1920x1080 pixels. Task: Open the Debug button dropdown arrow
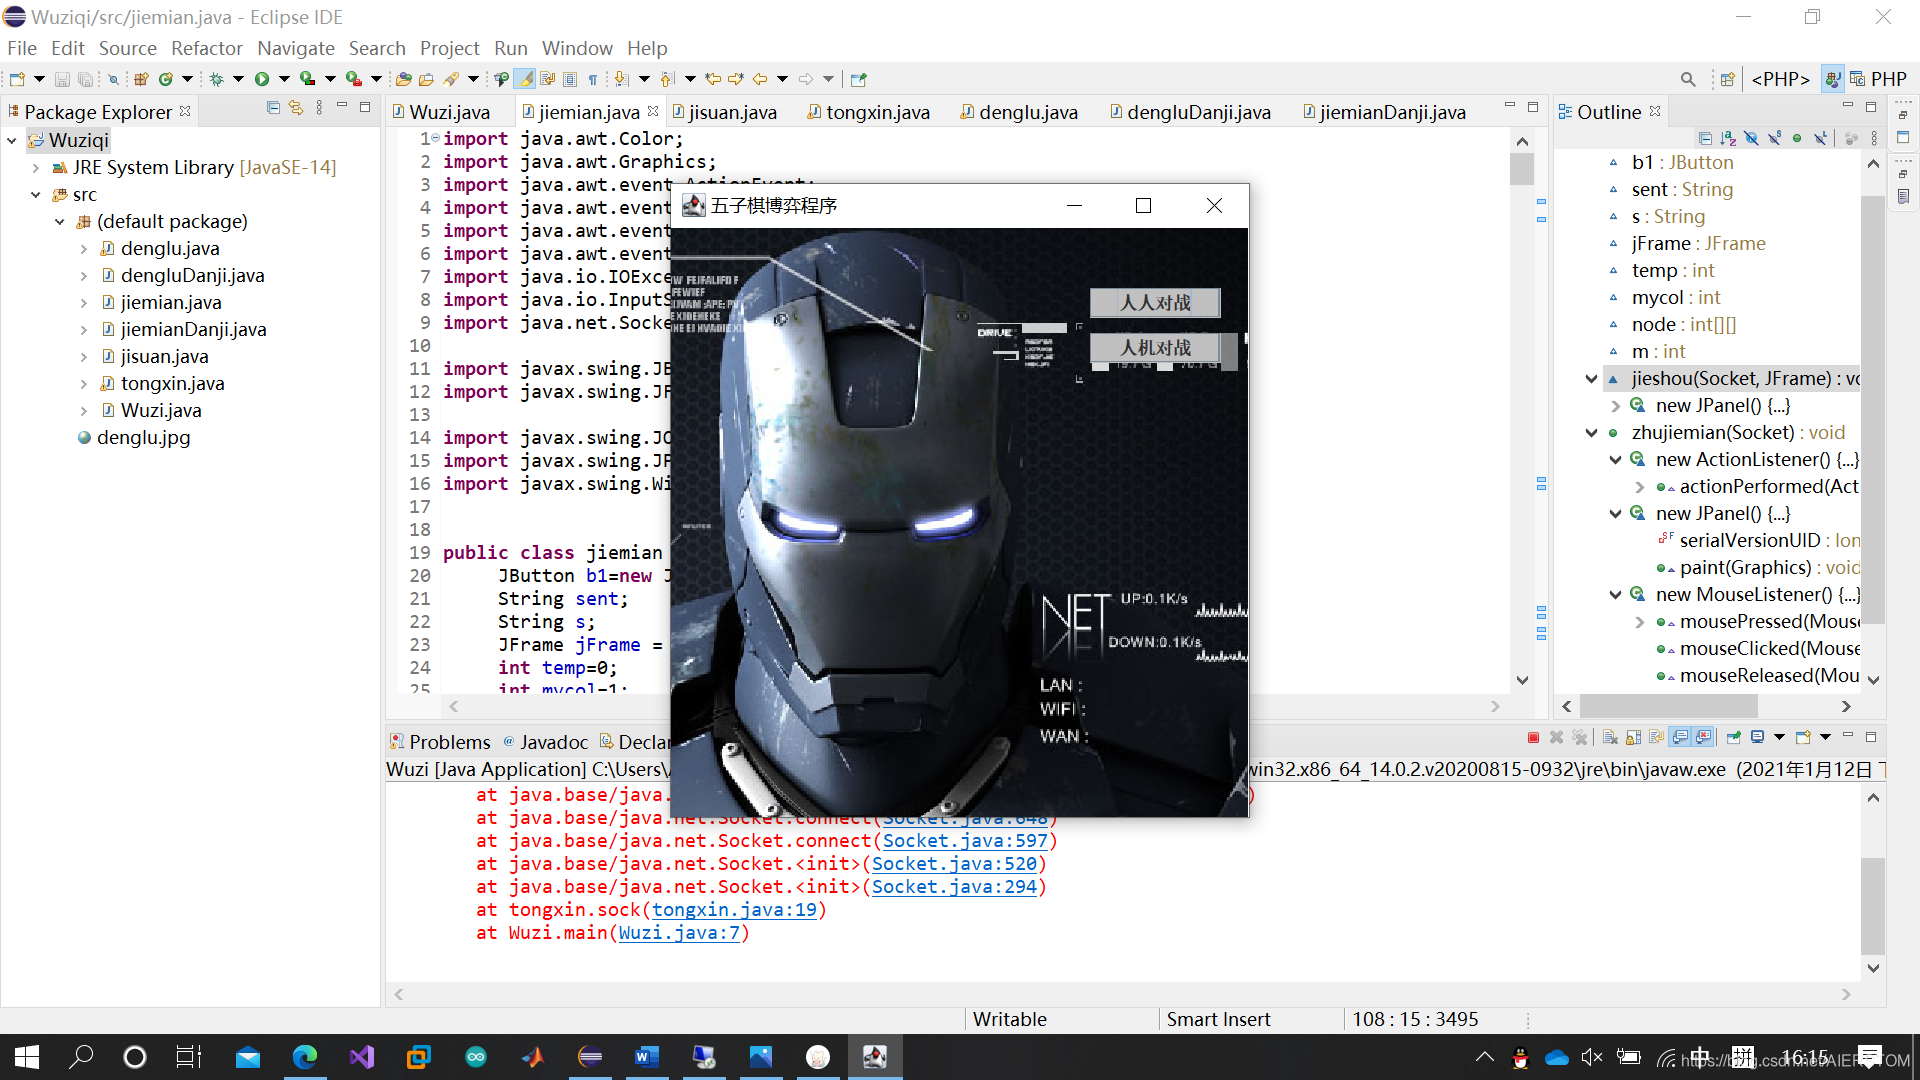click(238, 79)
